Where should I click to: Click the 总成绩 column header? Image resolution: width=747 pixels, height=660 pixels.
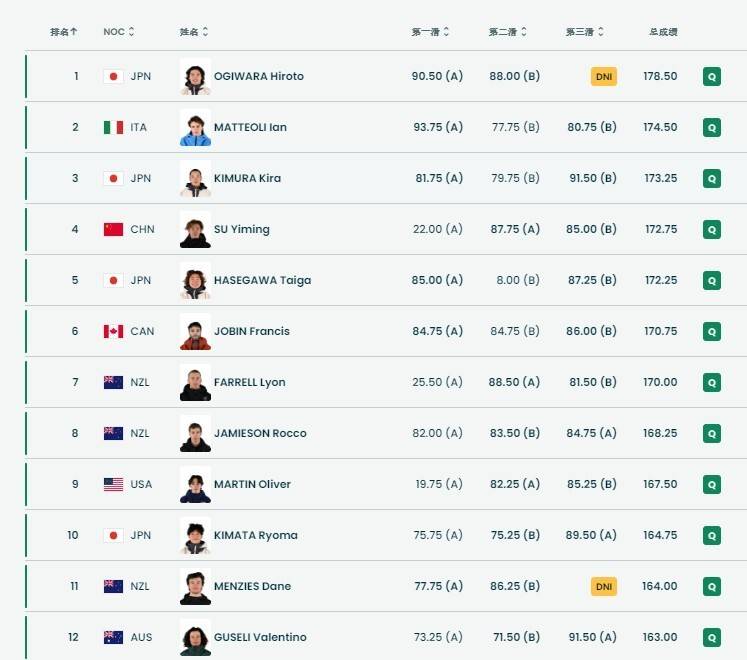tap(662, 32)
